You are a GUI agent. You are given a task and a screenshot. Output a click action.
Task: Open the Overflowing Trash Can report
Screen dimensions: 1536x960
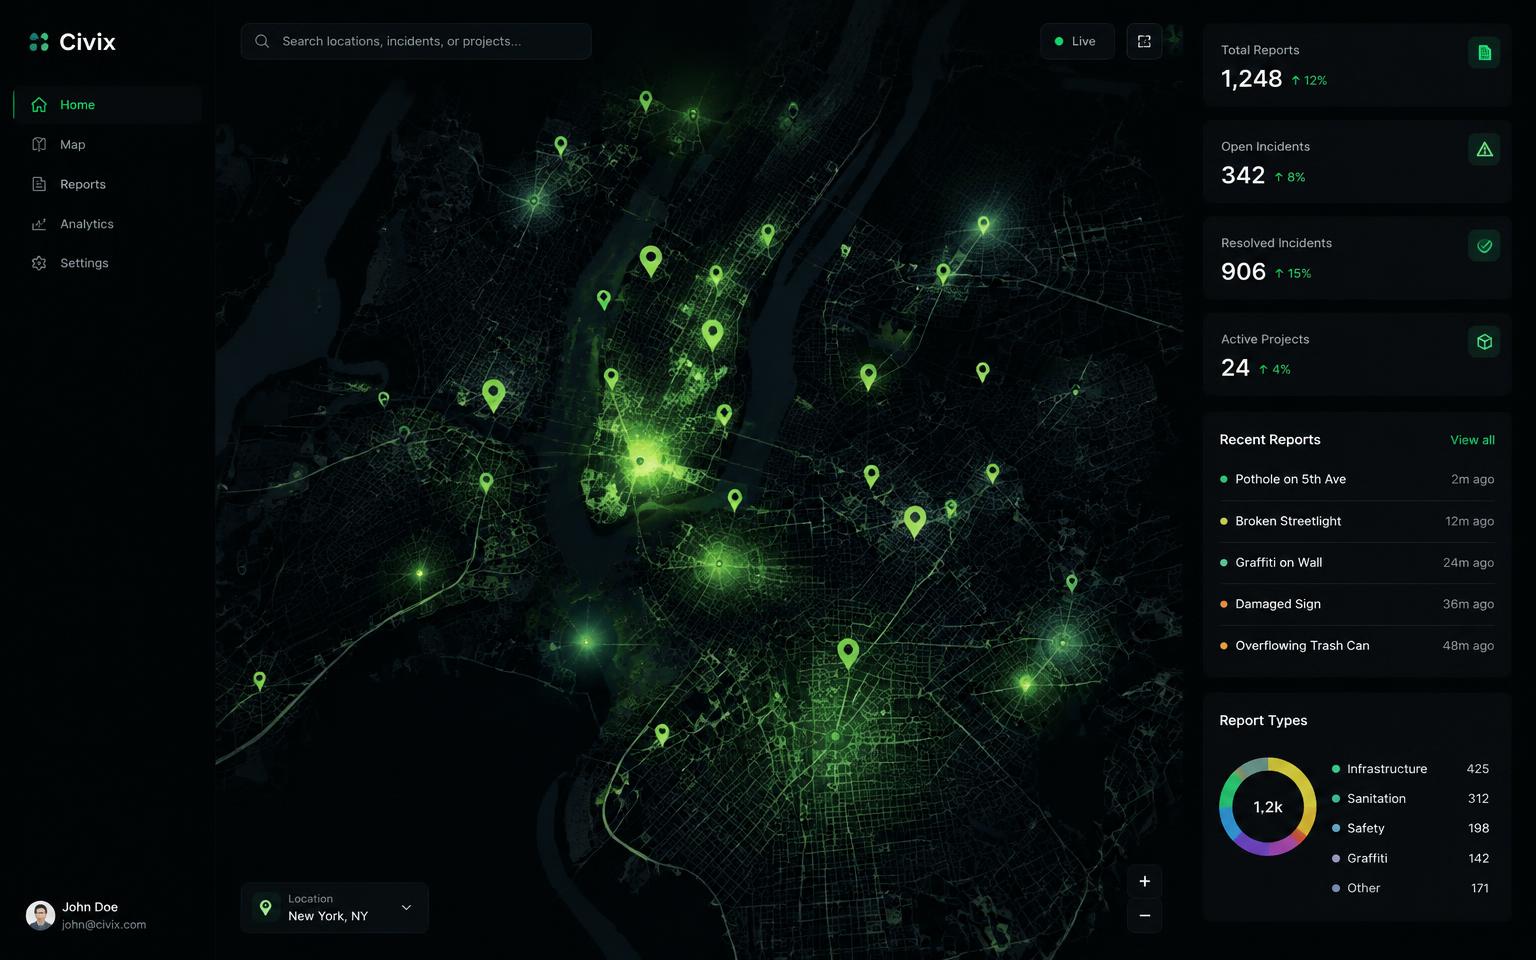point(1357,646)
